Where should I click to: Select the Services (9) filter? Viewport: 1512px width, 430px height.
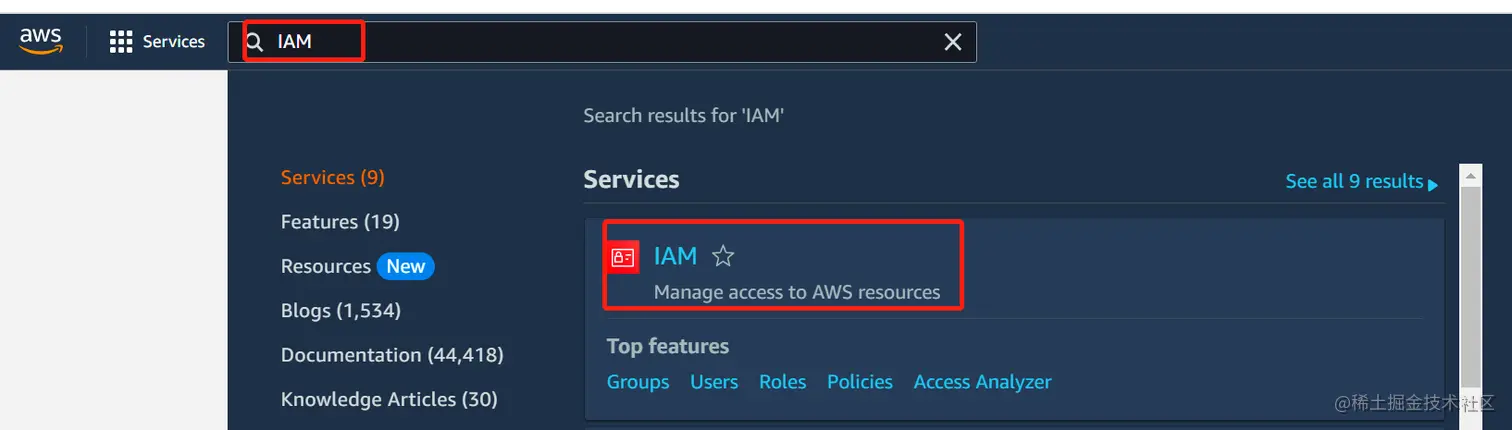[332, 177]
